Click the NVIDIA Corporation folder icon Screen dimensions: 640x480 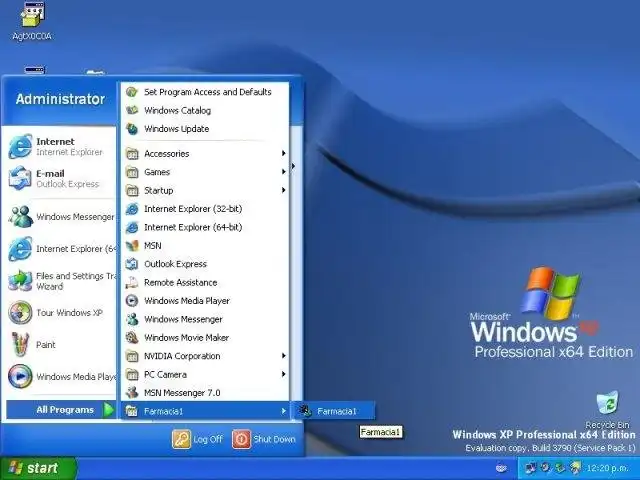click(132, 356)
